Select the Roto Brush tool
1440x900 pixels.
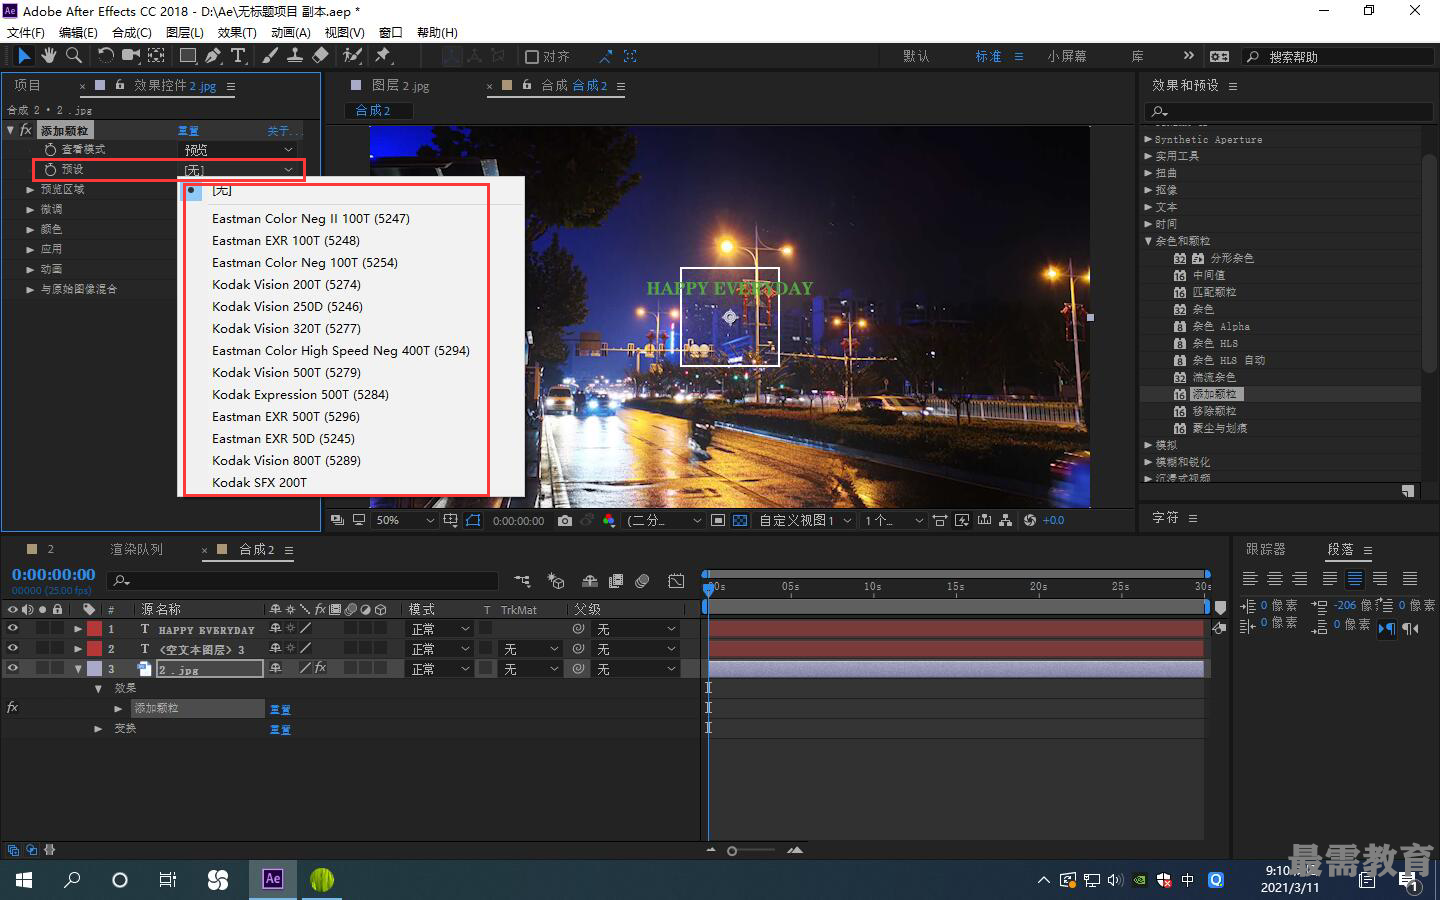pos(352,56)
